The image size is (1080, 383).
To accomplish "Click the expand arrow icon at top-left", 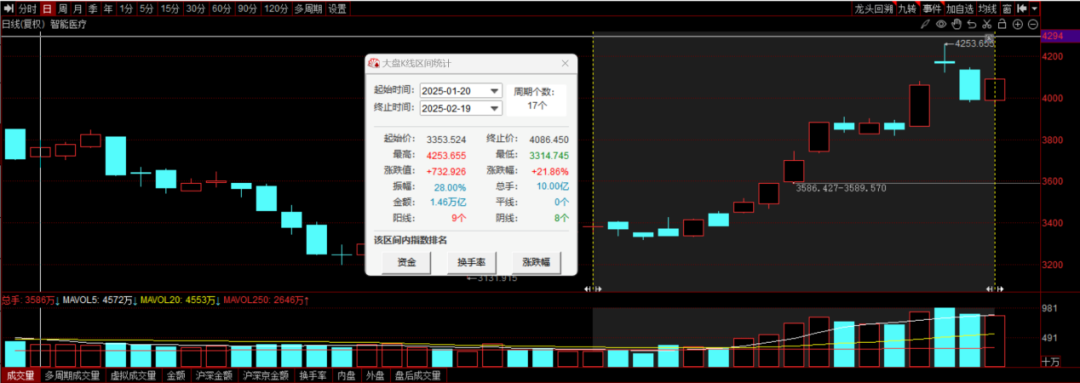I will (x=8, y=9).
